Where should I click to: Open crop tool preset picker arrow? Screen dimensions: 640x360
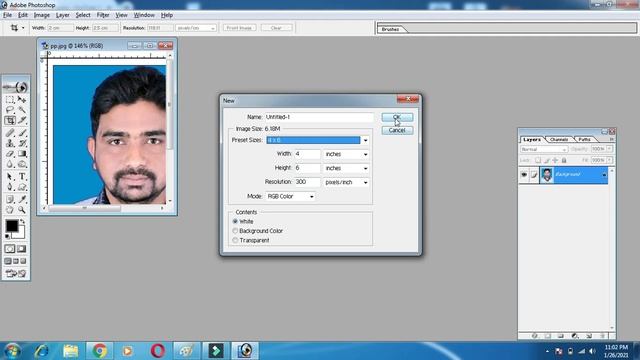pos(23,28)
